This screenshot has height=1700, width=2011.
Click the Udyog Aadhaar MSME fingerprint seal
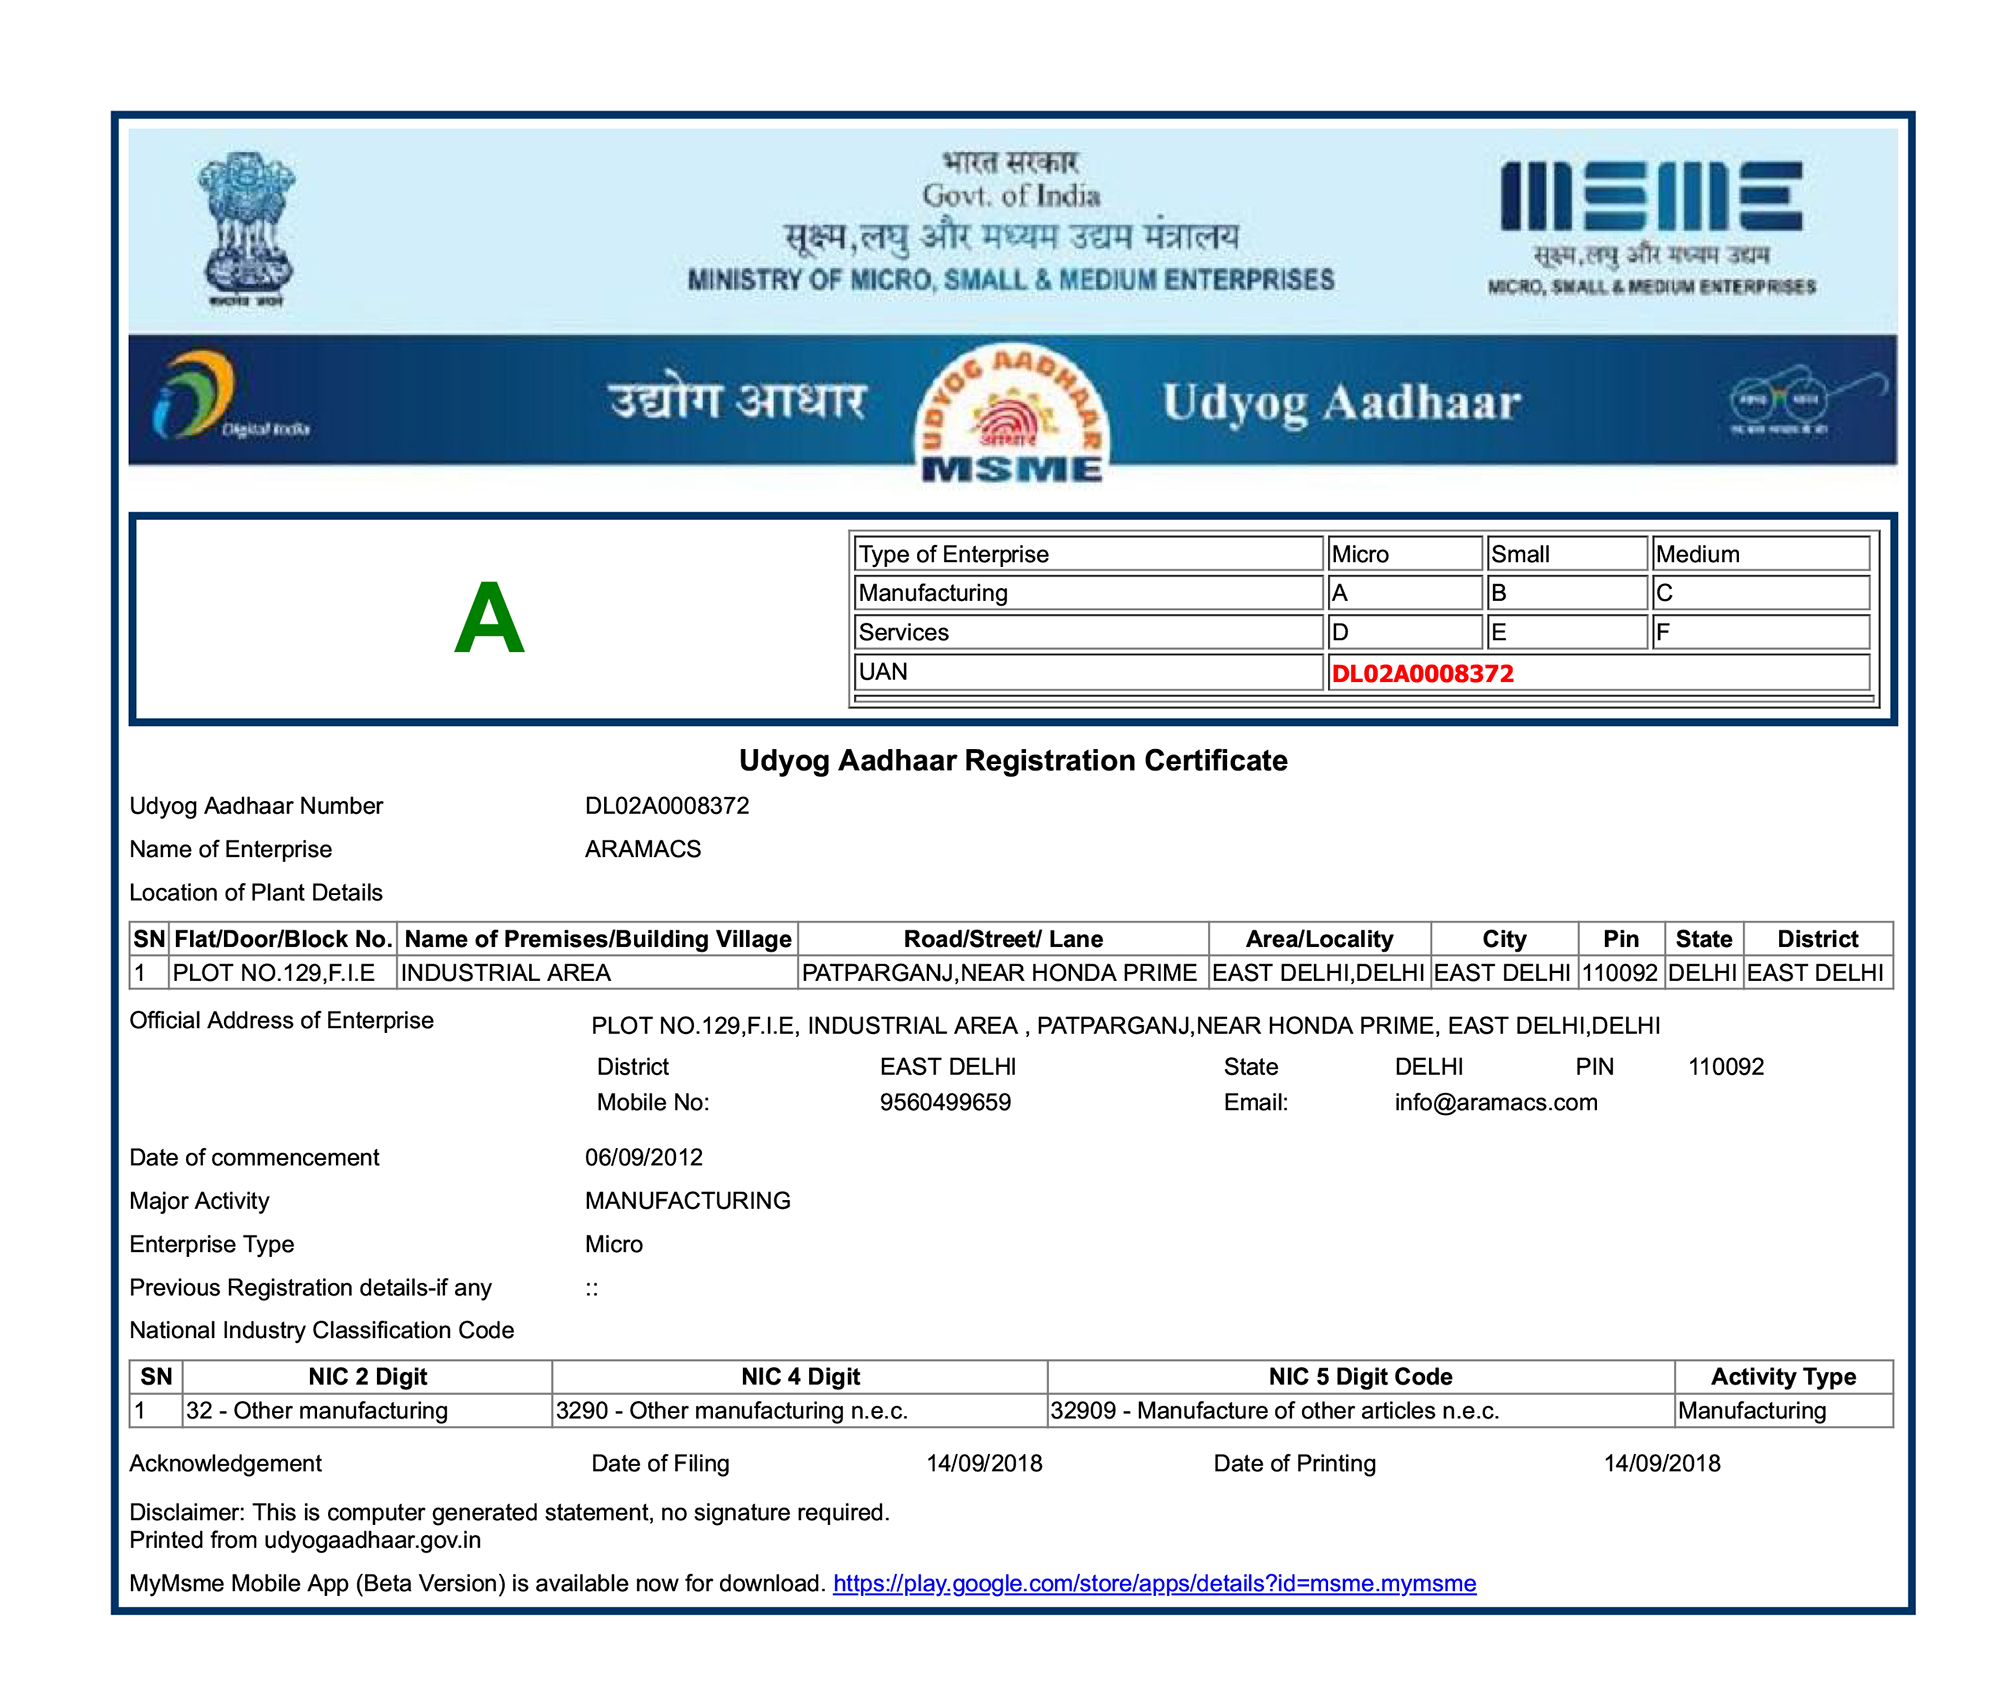pos(1012,414)
